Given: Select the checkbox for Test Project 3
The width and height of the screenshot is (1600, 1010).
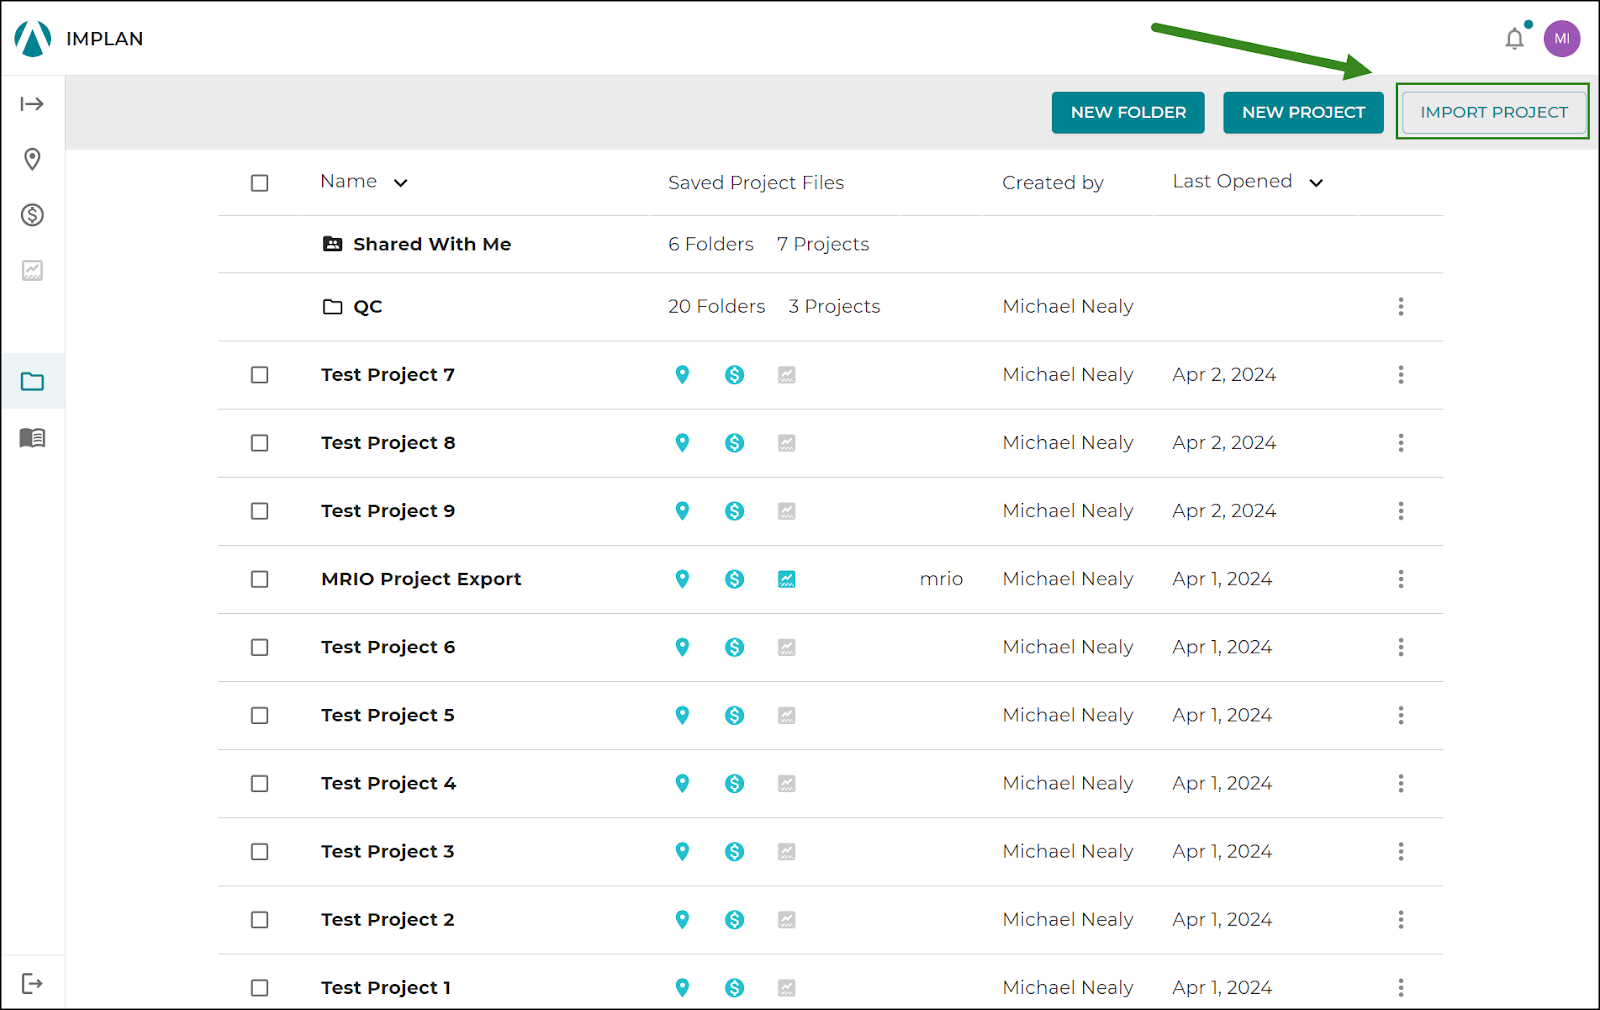Looking at the screenshot, I should pos(259,852).
